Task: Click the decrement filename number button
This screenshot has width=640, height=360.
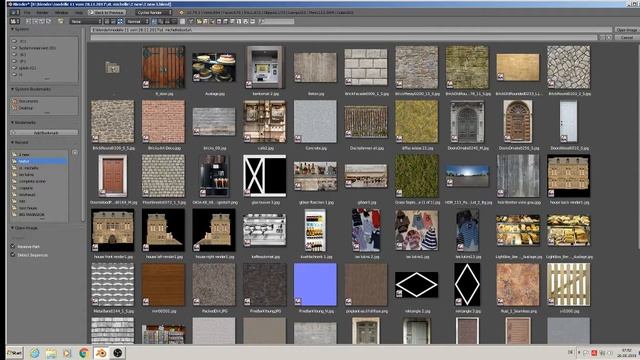Action: coord(602,38)
